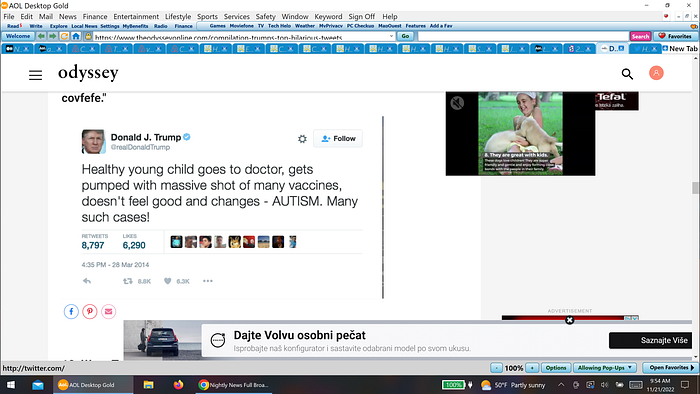This screenshot has width=700, height=394.
Task: Share the article by email icon
Action: tap(108, 311)
